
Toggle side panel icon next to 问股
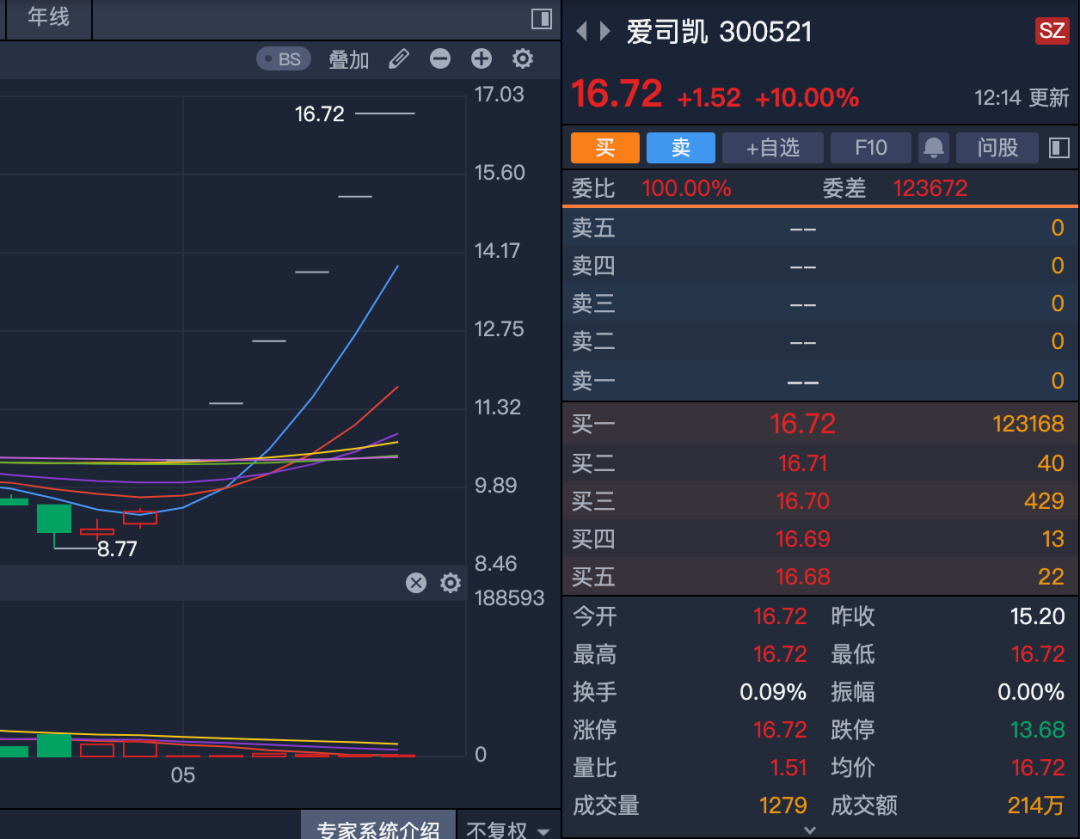click(x=1059, y=148)
